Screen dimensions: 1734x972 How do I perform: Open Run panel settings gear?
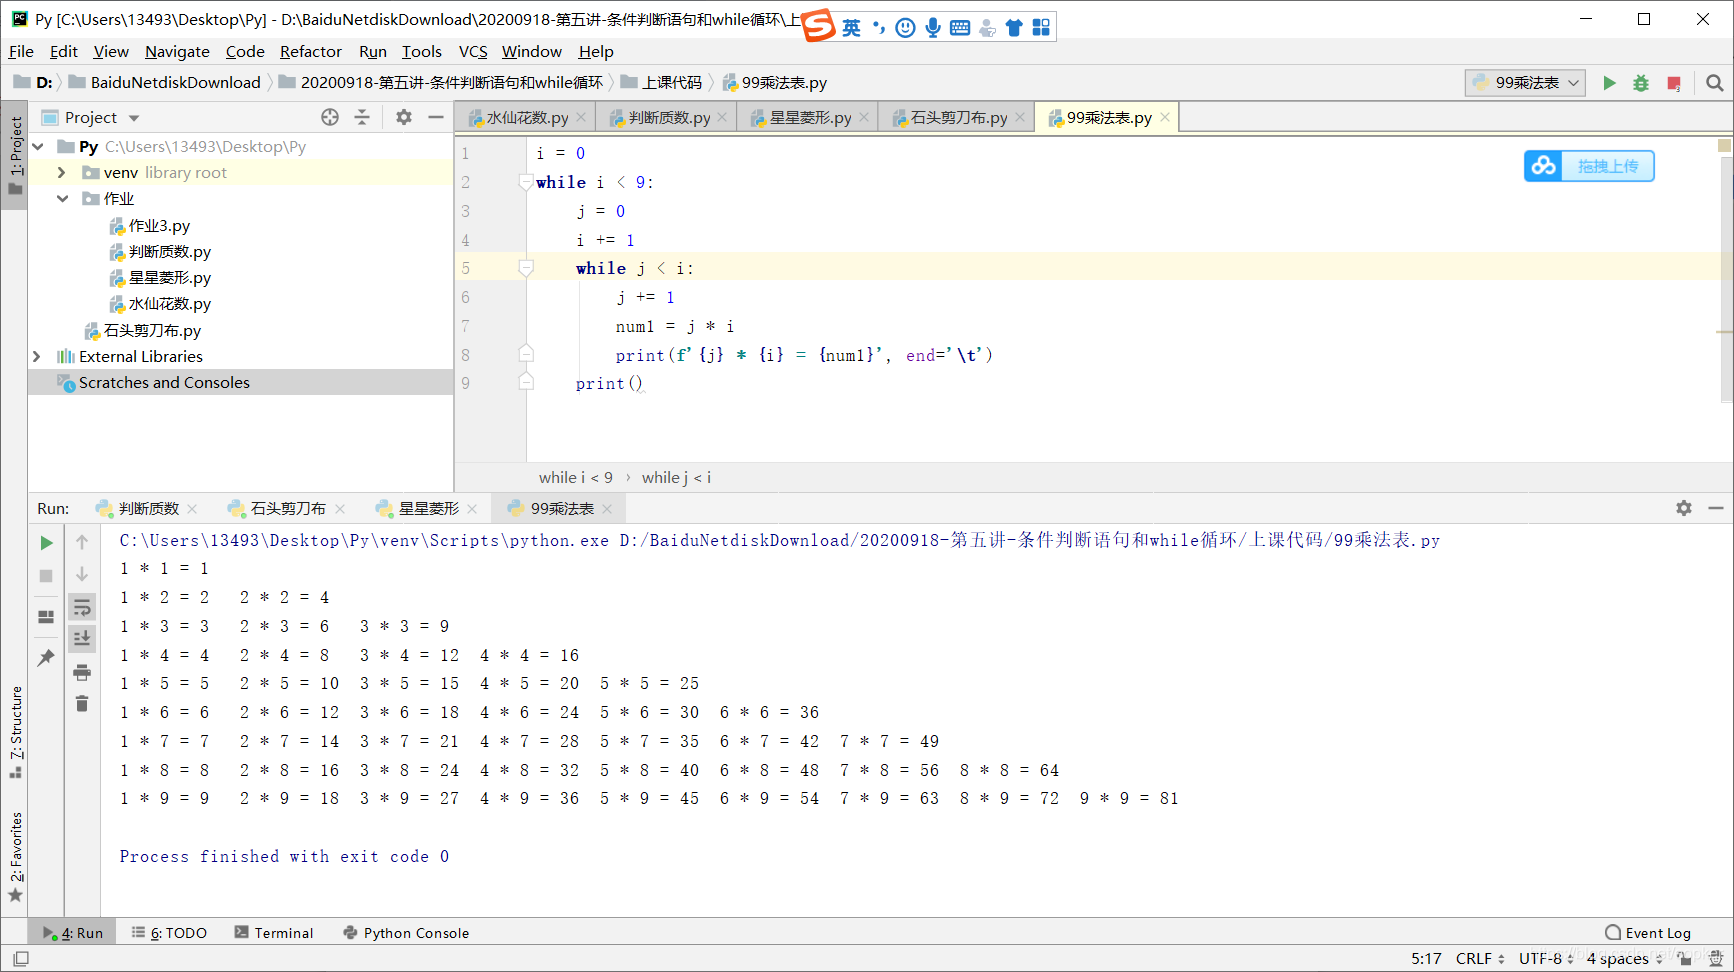click(1684, 508)
